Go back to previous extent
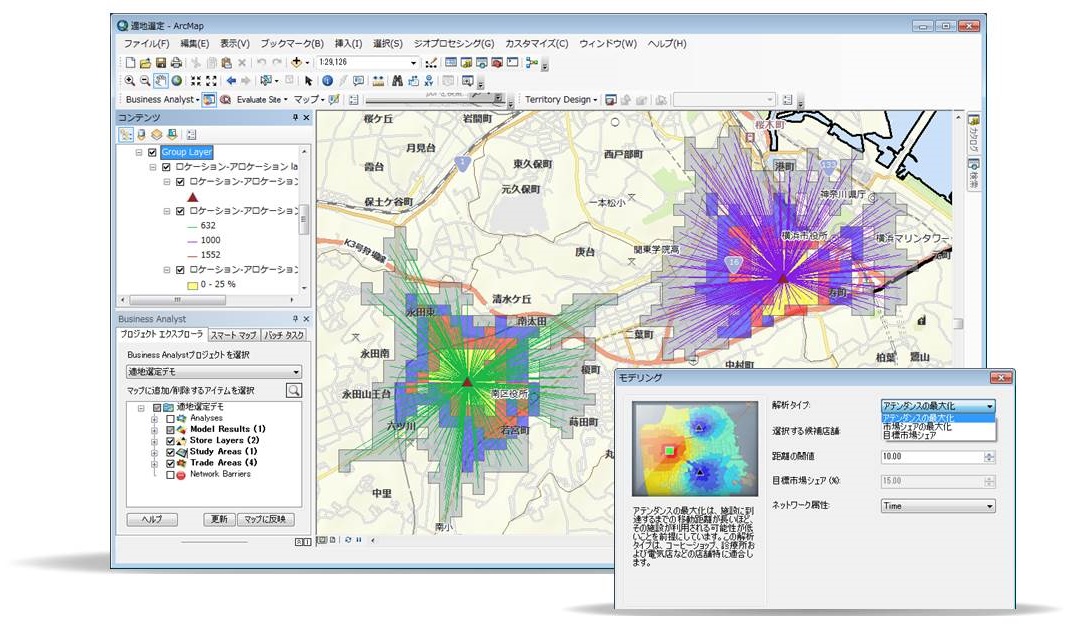 (231, 81)
